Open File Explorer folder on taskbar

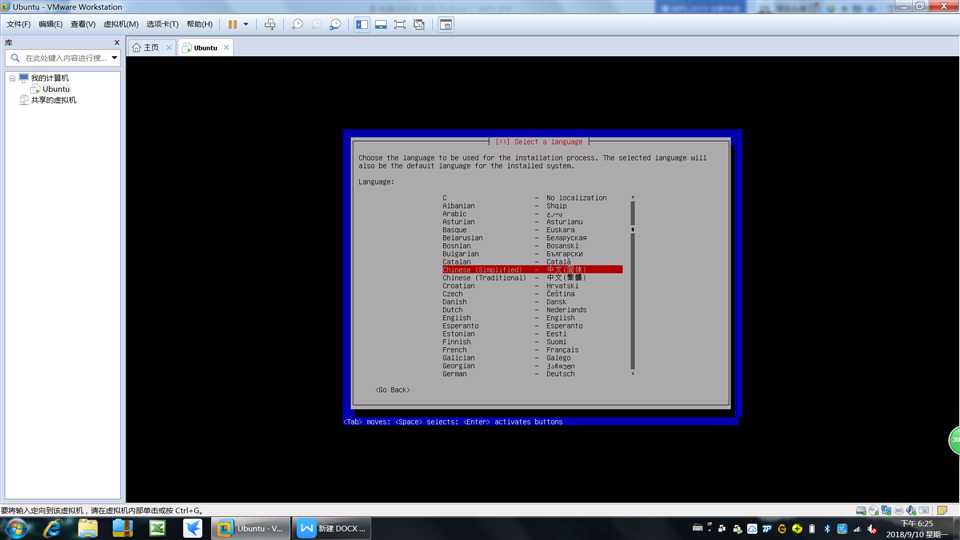[88, 528]
